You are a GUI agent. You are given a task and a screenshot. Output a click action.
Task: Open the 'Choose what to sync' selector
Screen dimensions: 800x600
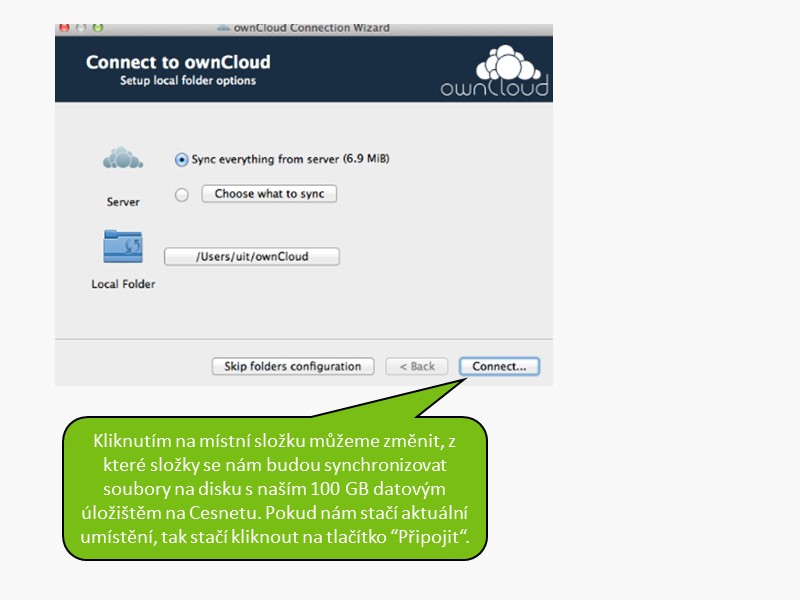(x=269, y=194)
